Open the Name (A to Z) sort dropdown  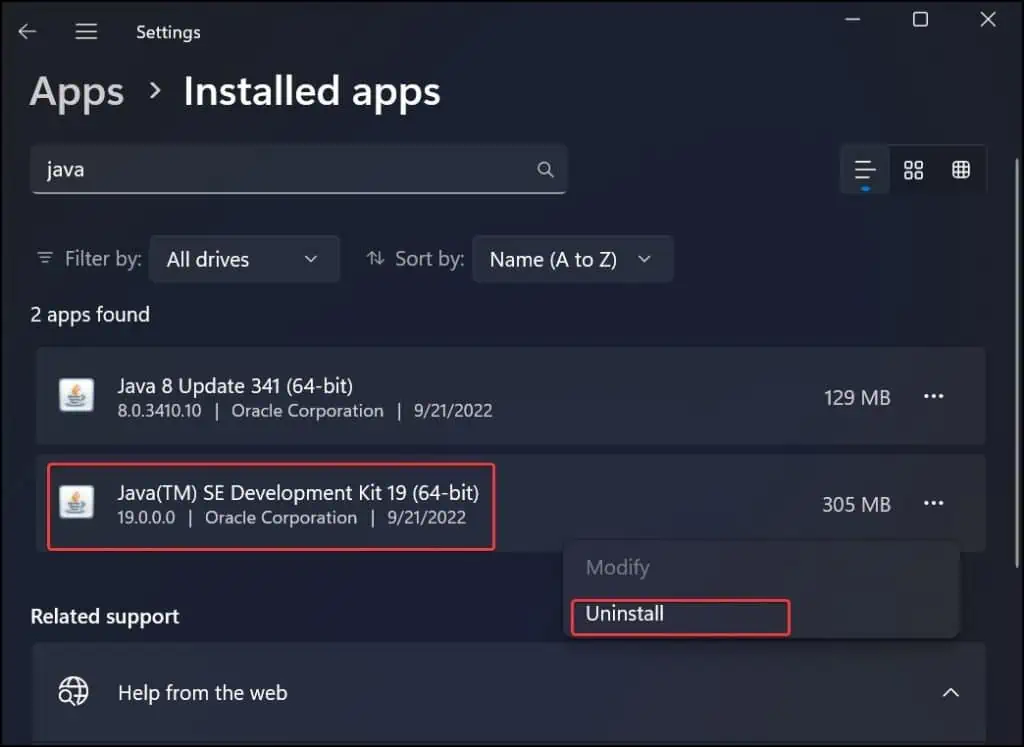pyautogui.click(x=572, y=258)
